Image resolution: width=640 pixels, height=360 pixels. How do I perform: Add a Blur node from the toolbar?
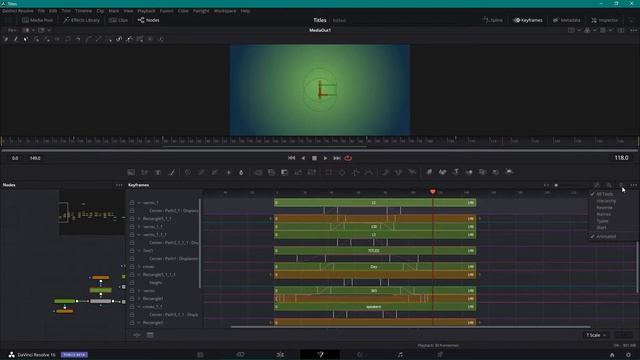(x=241, y=172)
